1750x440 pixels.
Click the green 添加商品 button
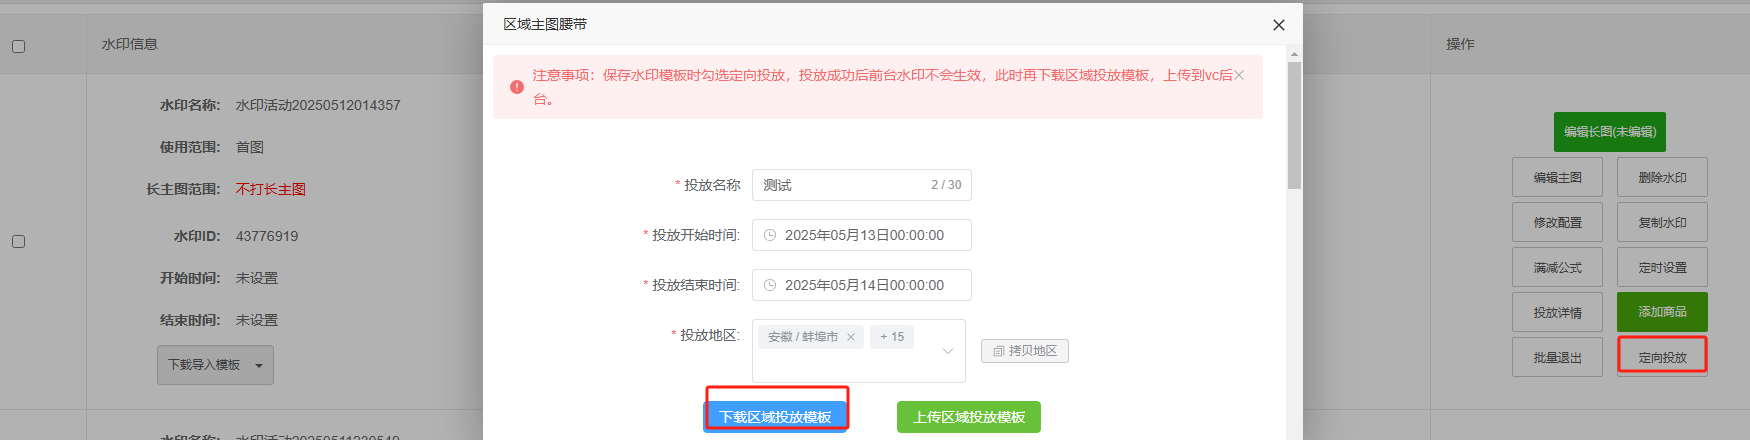tap(1661, 312)
